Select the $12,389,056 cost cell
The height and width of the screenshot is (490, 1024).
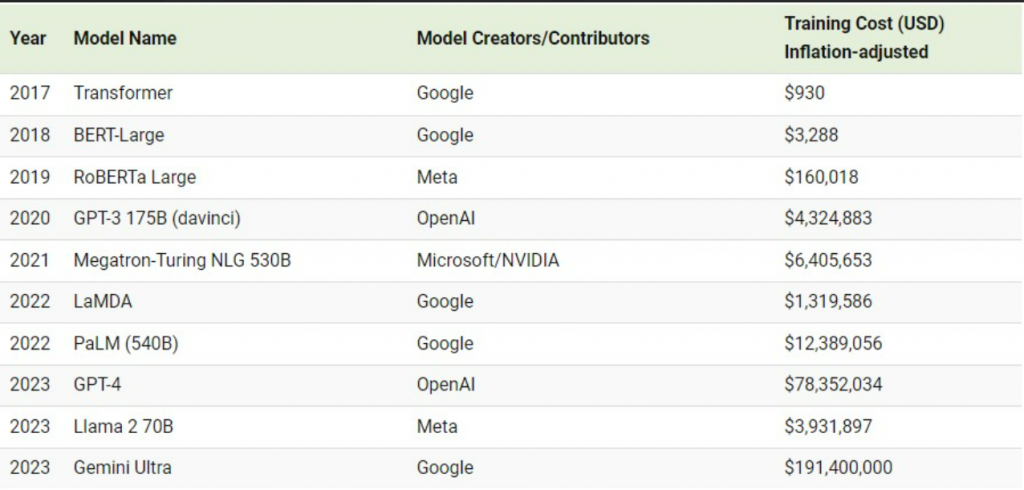(833, 344)
